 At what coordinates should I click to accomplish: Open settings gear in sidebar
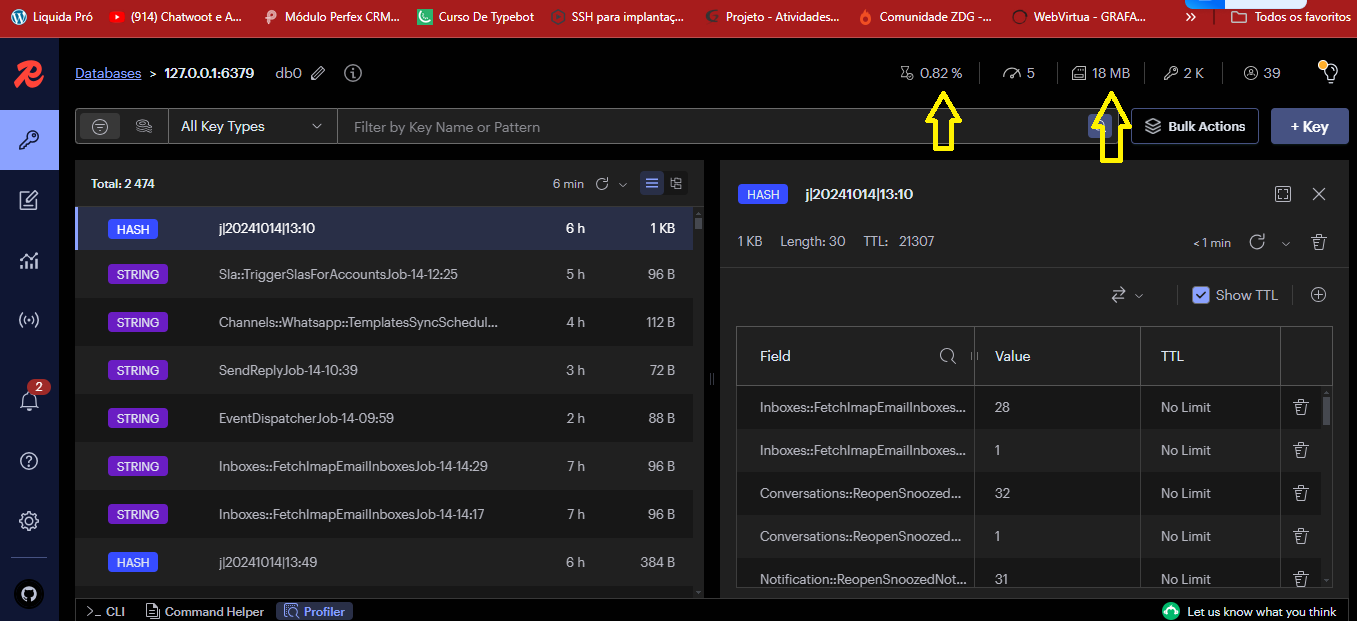29,521
